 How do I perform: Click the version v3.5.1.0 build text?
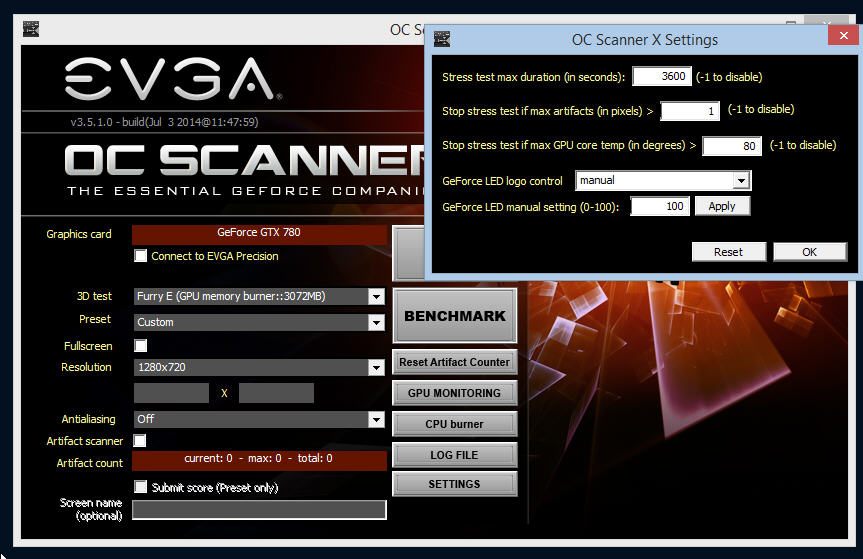tap(164, 122)
